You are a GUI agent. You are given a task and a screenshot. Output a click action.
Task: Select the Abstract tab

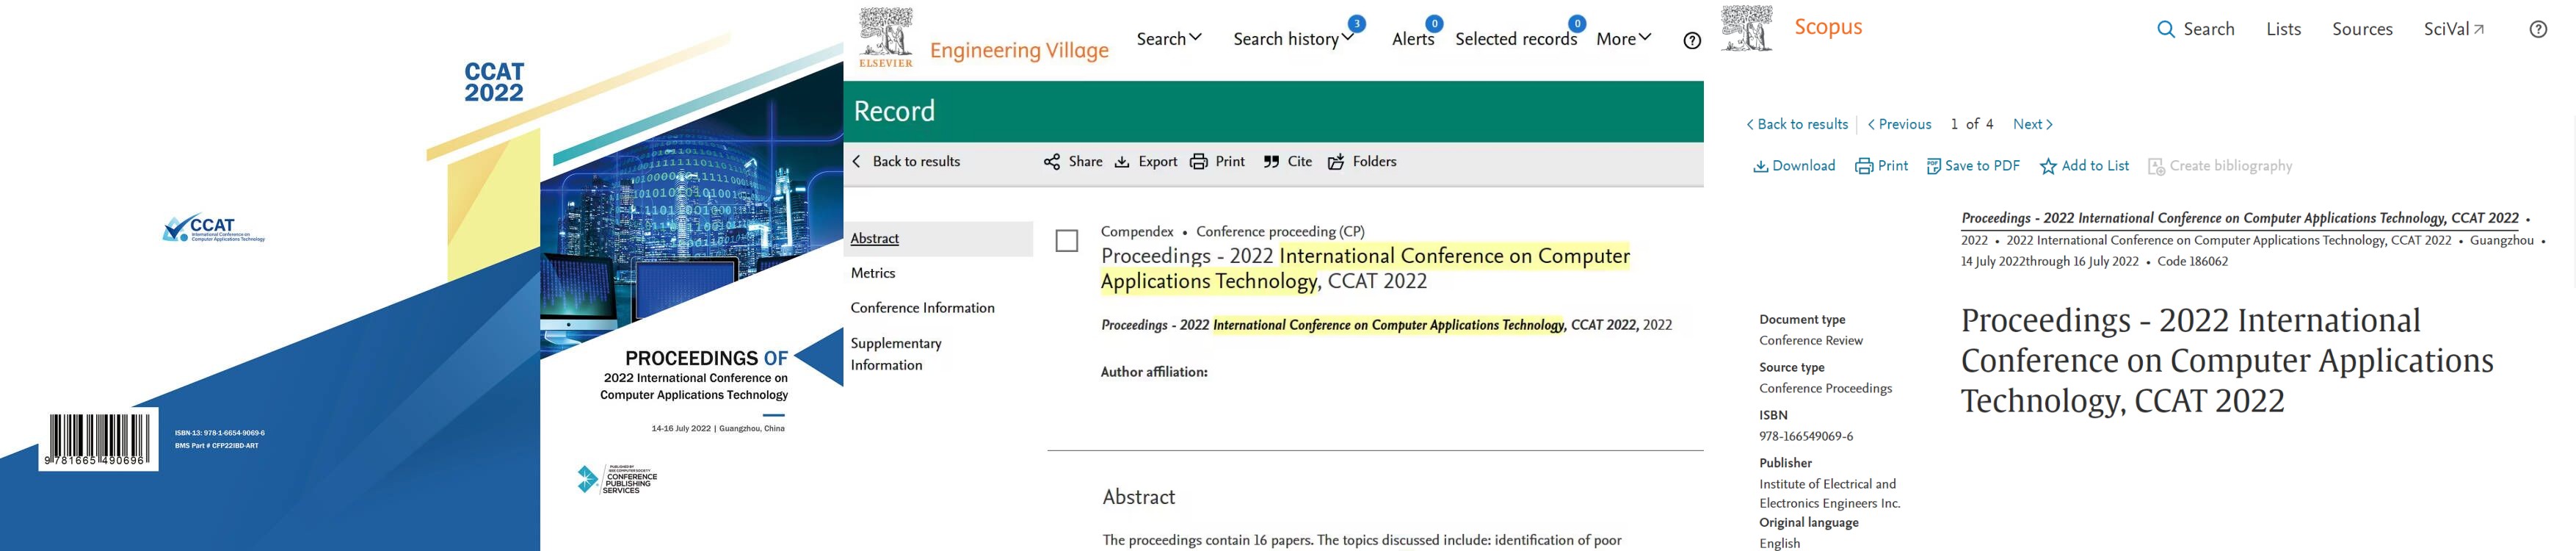tap(875, 238)
